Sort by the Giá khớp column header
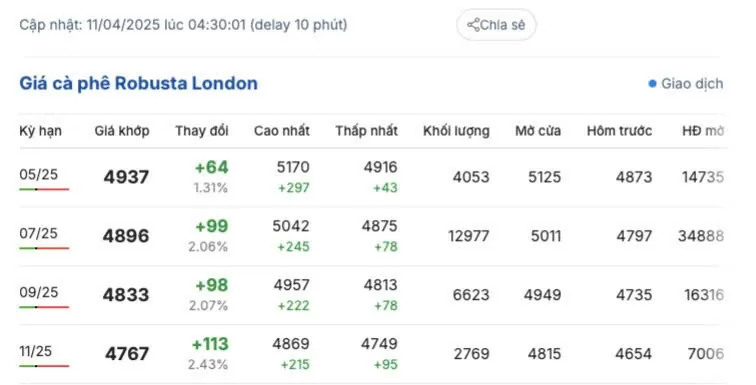Screen dimensions: 756x385 pyautogui.click(x=122, y=131)
